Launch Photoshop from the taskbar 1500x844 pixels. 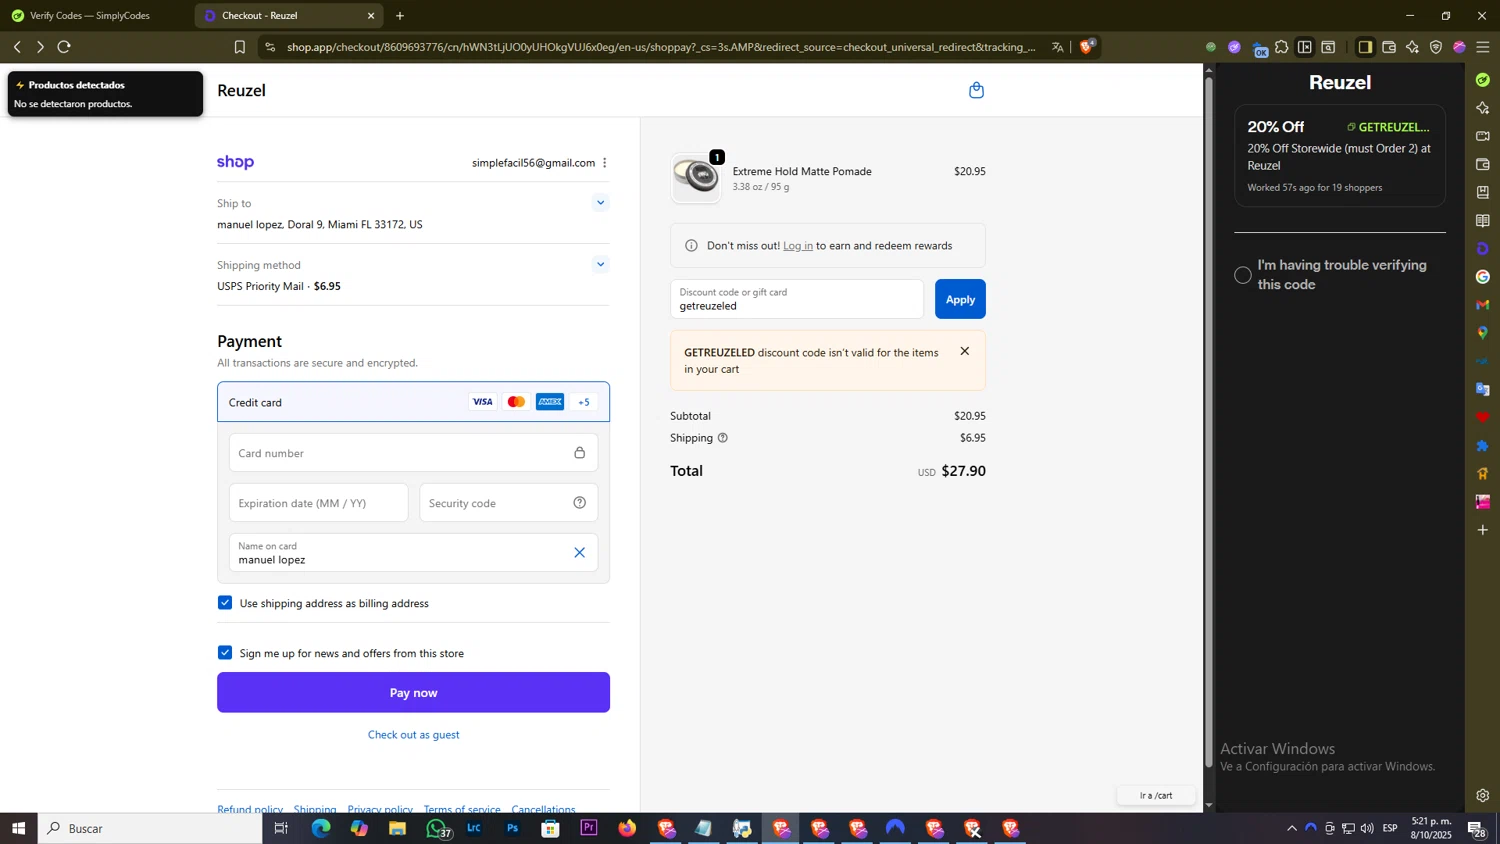click(x=512, y=828)
